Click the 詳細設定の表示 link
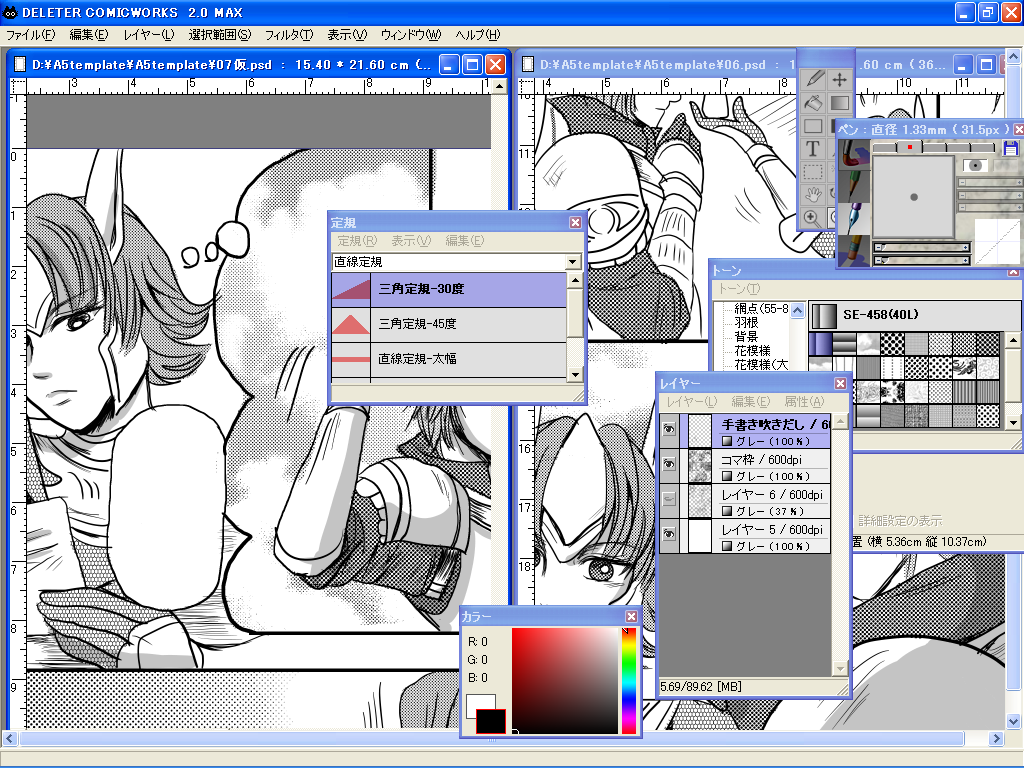Image resolution: width=1024 pixels, height=768 pixels. point(900,520)
